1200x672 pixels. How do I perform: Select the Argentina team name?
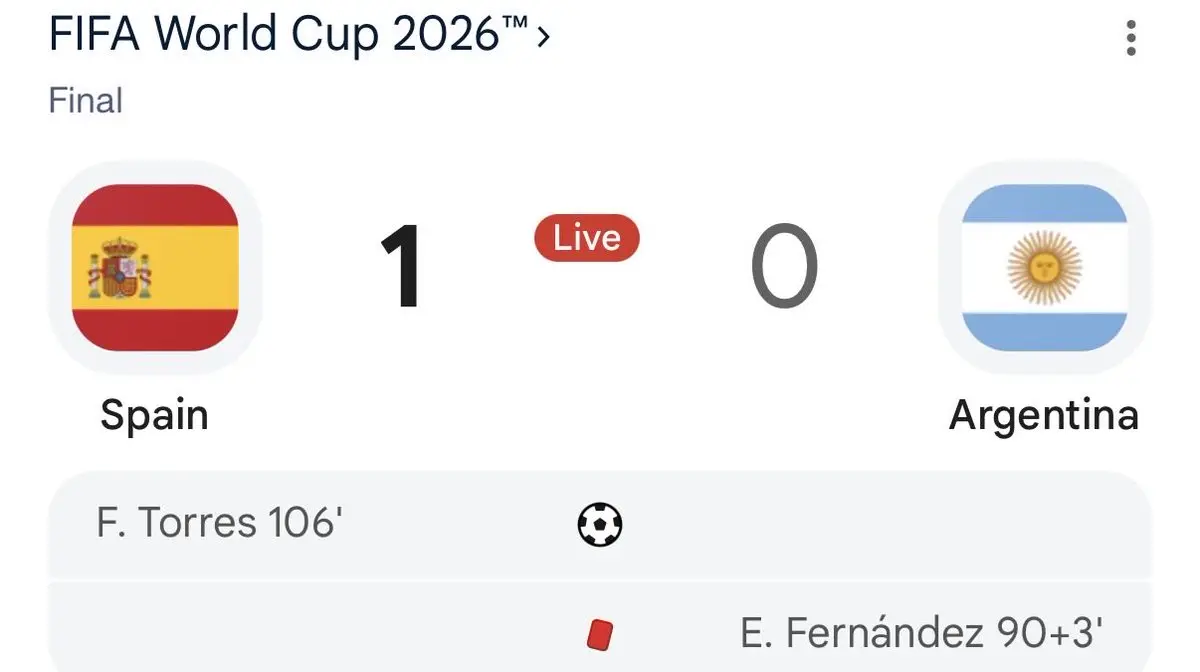coord(1044,414)
